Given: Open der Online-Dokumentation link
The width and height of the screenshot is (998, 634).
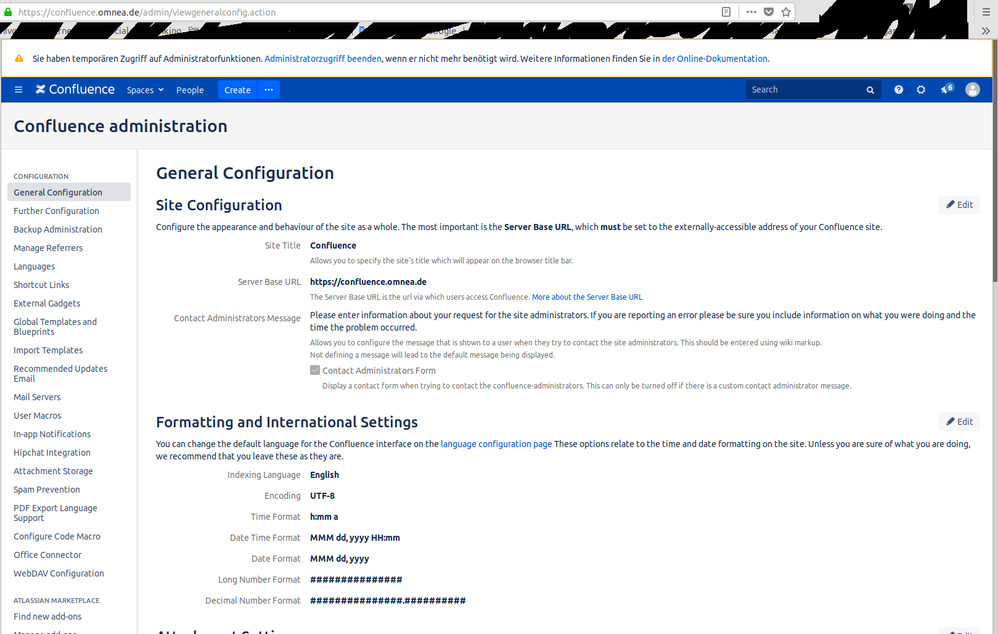Looking at the screenshot, I should pyautogui.click(x=714, y=59).
